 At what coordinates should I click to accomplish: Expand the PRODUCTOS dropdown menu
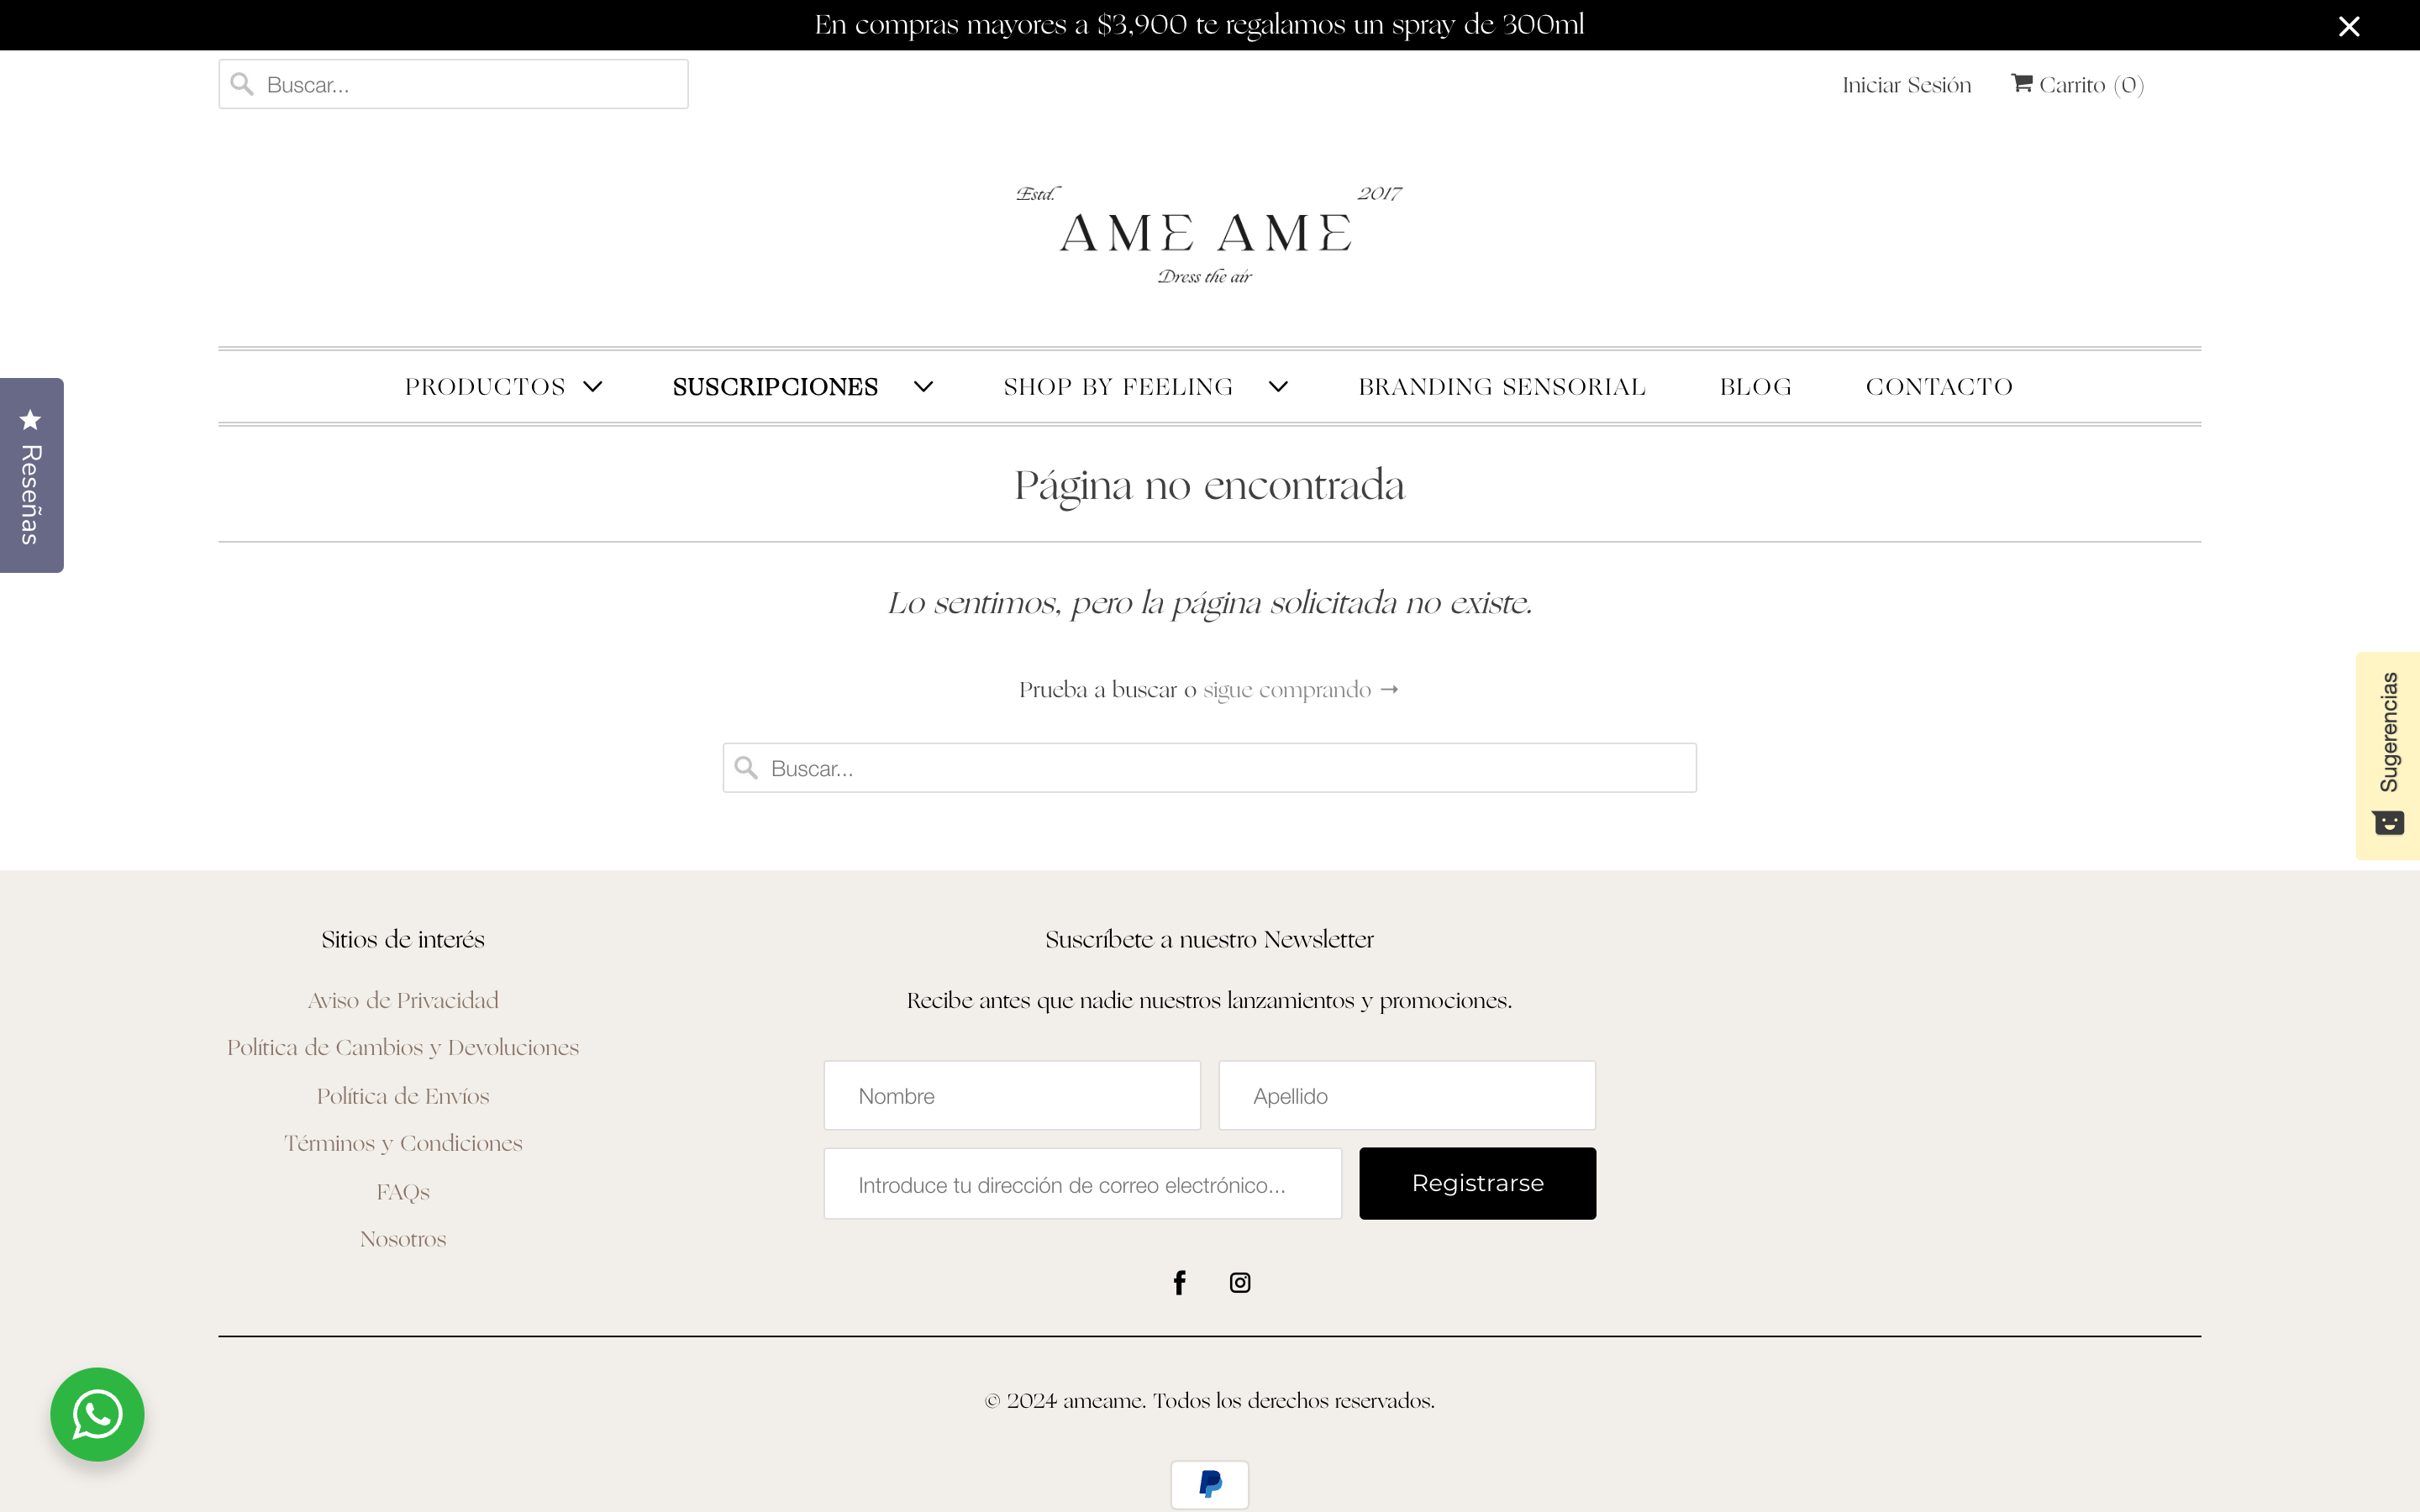(x=592, y=386)
